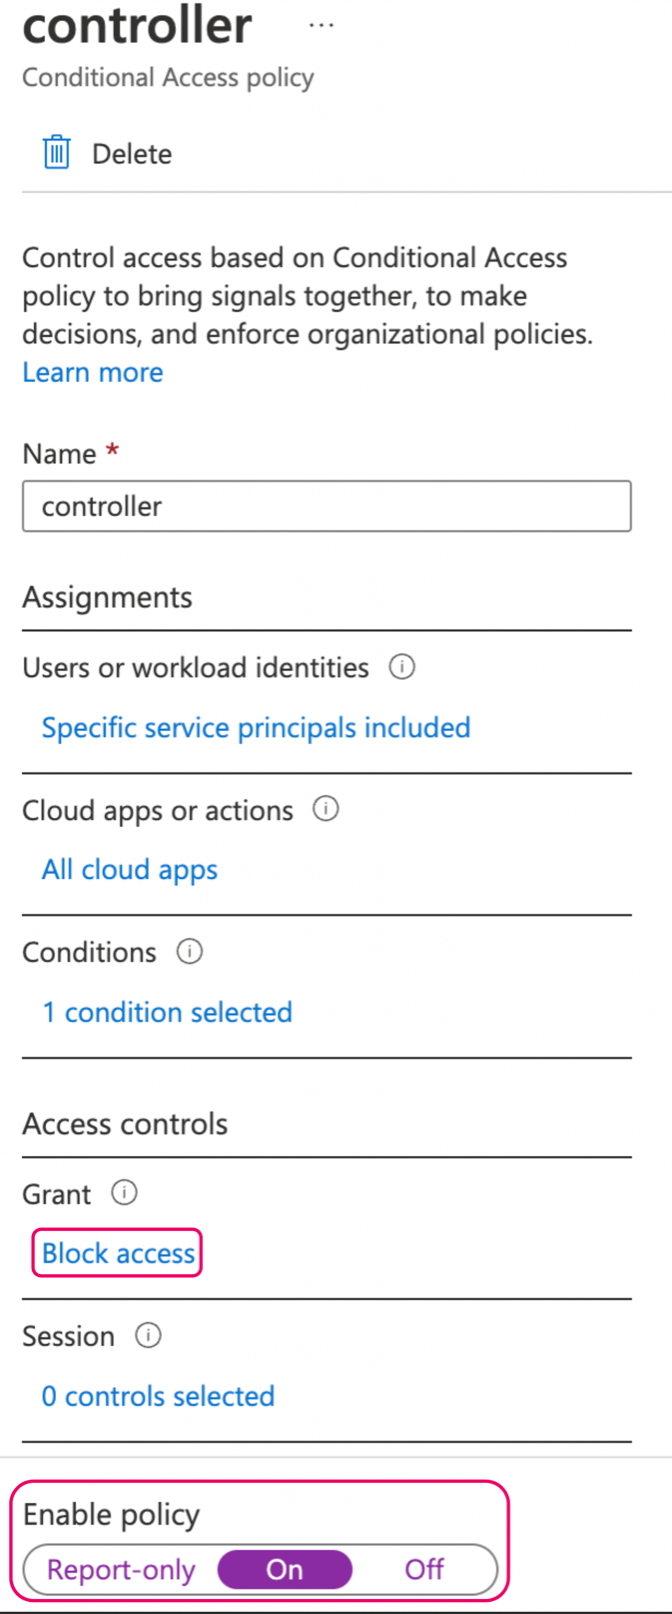Viewport: 672px width, 1614px height.
Task: Click the Session info icon
Action: click(x=147, y=1335)
